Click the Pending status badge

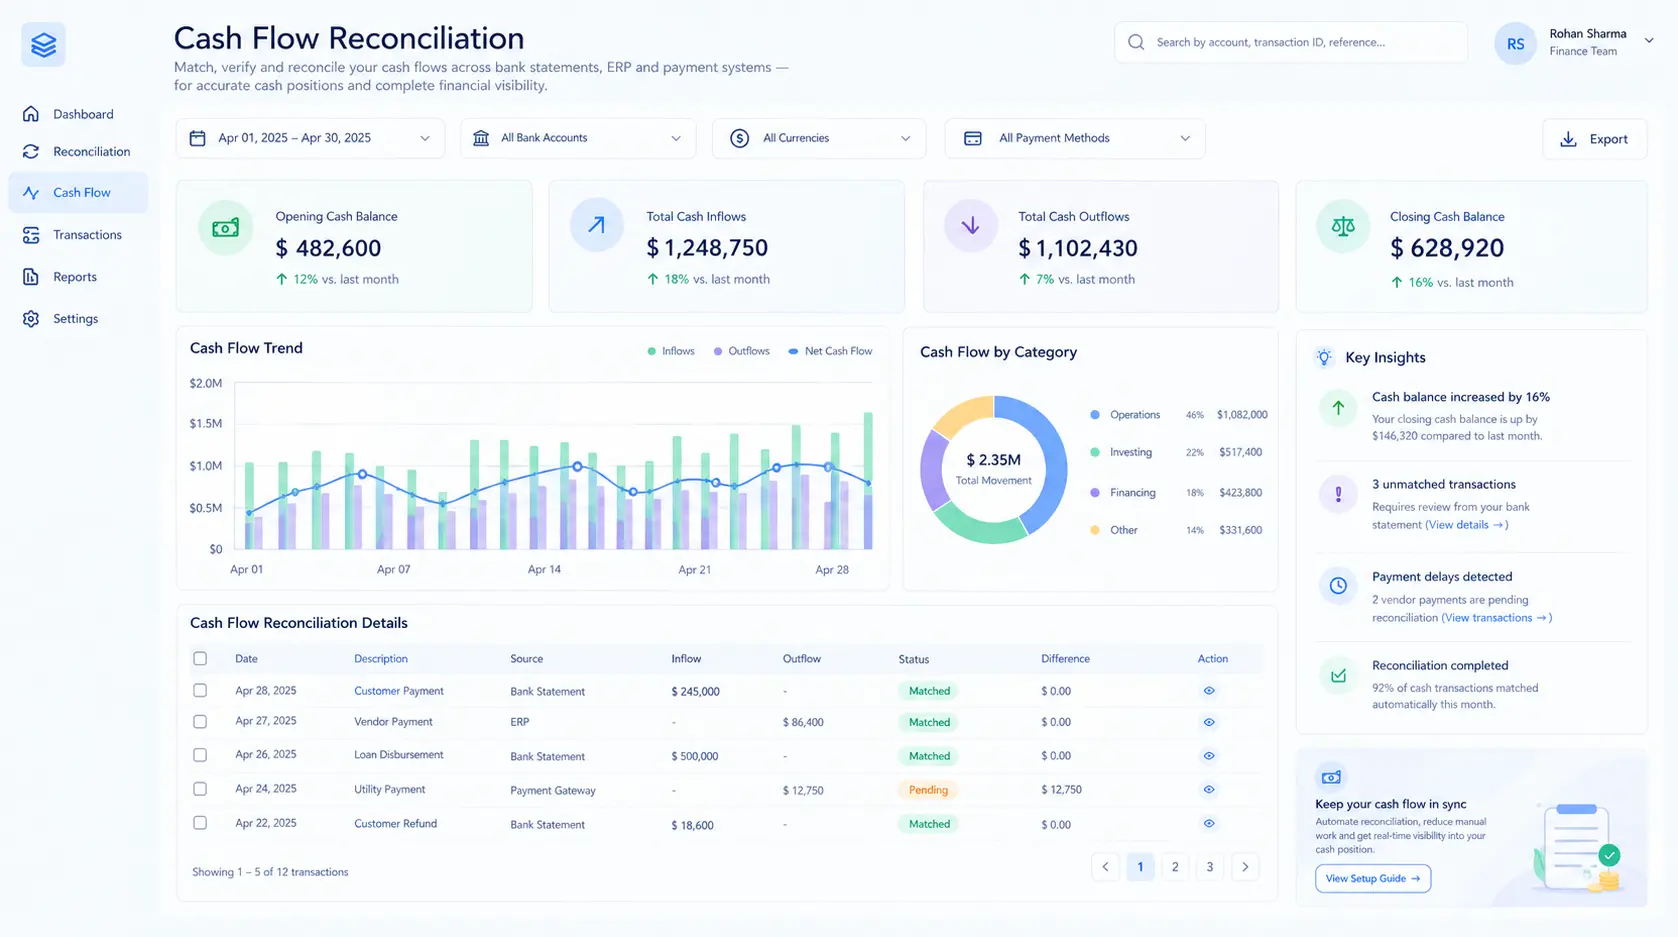[928, 790]
